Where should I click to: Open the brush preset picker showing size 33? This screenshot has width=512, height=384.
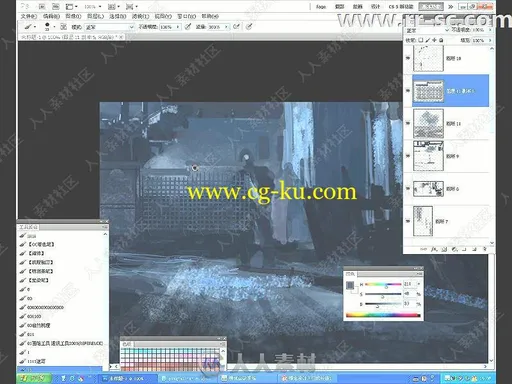(x=49, y=27)
